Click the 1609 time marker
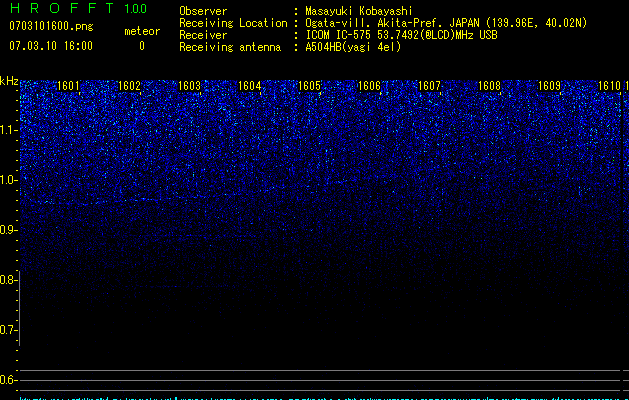 click(549, 86)
